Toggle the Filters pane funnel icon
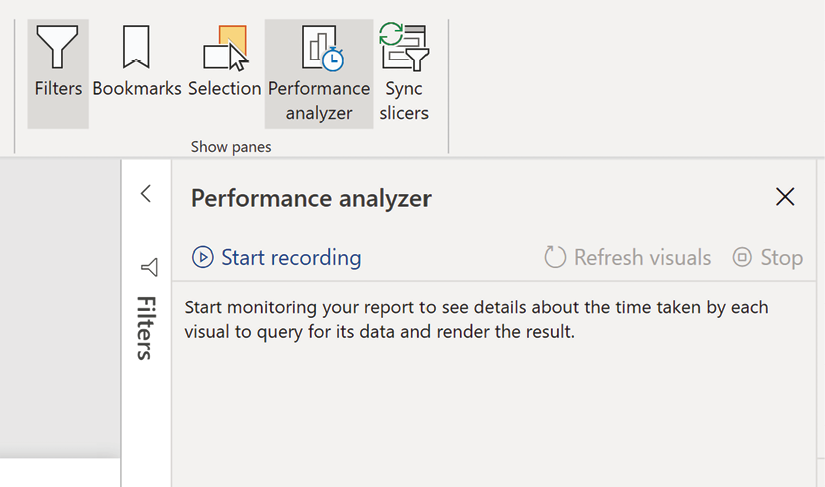 57,47
